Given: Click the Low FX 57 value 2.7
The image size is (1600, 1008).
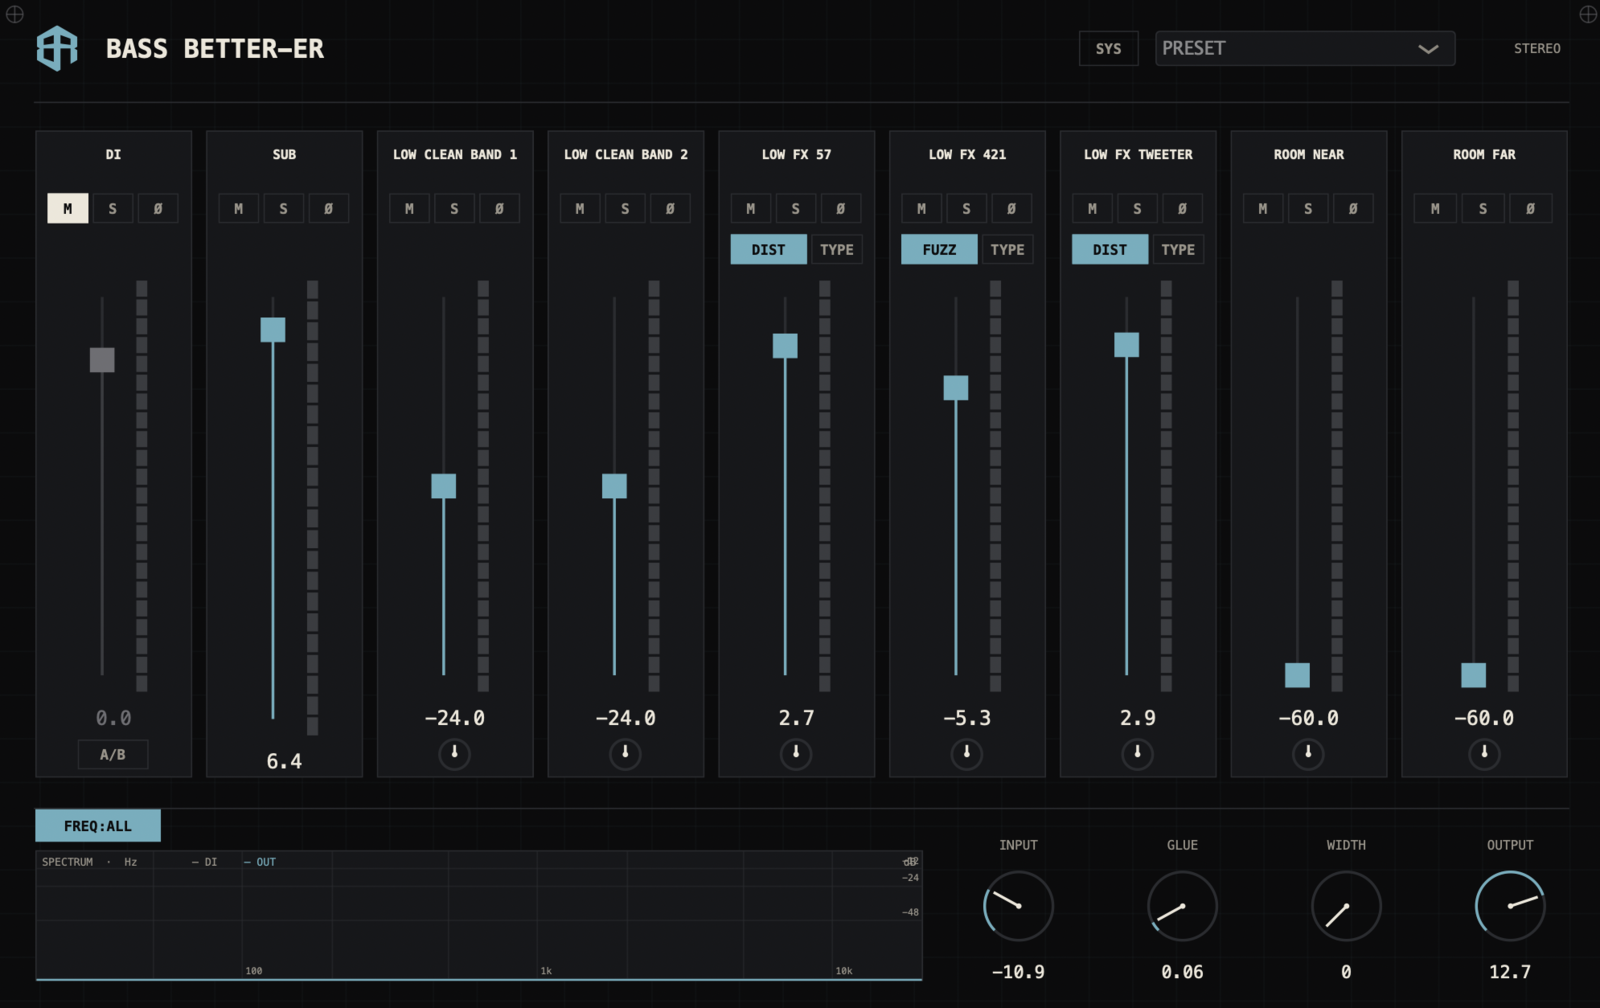Looking at the screenshot, I should 796,718.
